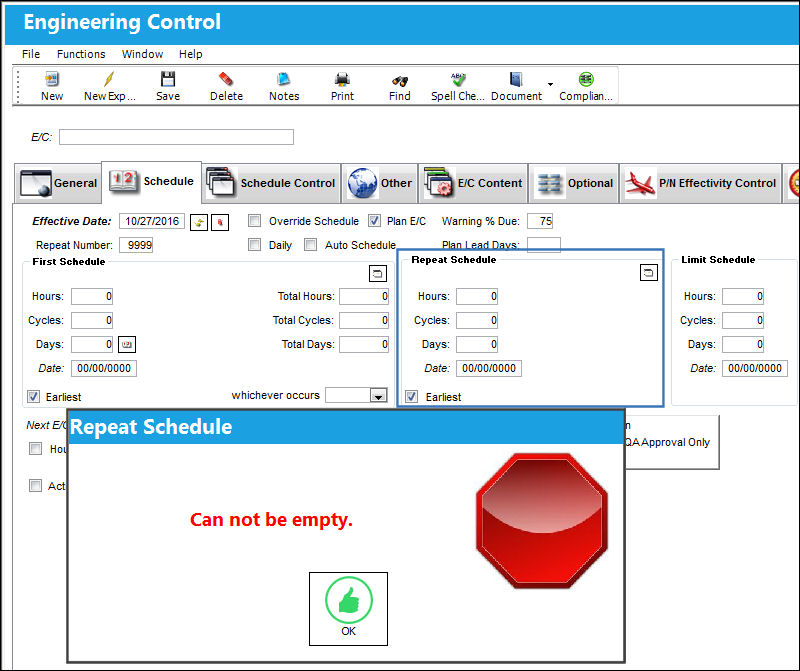
Task: Click the Delete eraser icon
Action: tap(226, 86)
